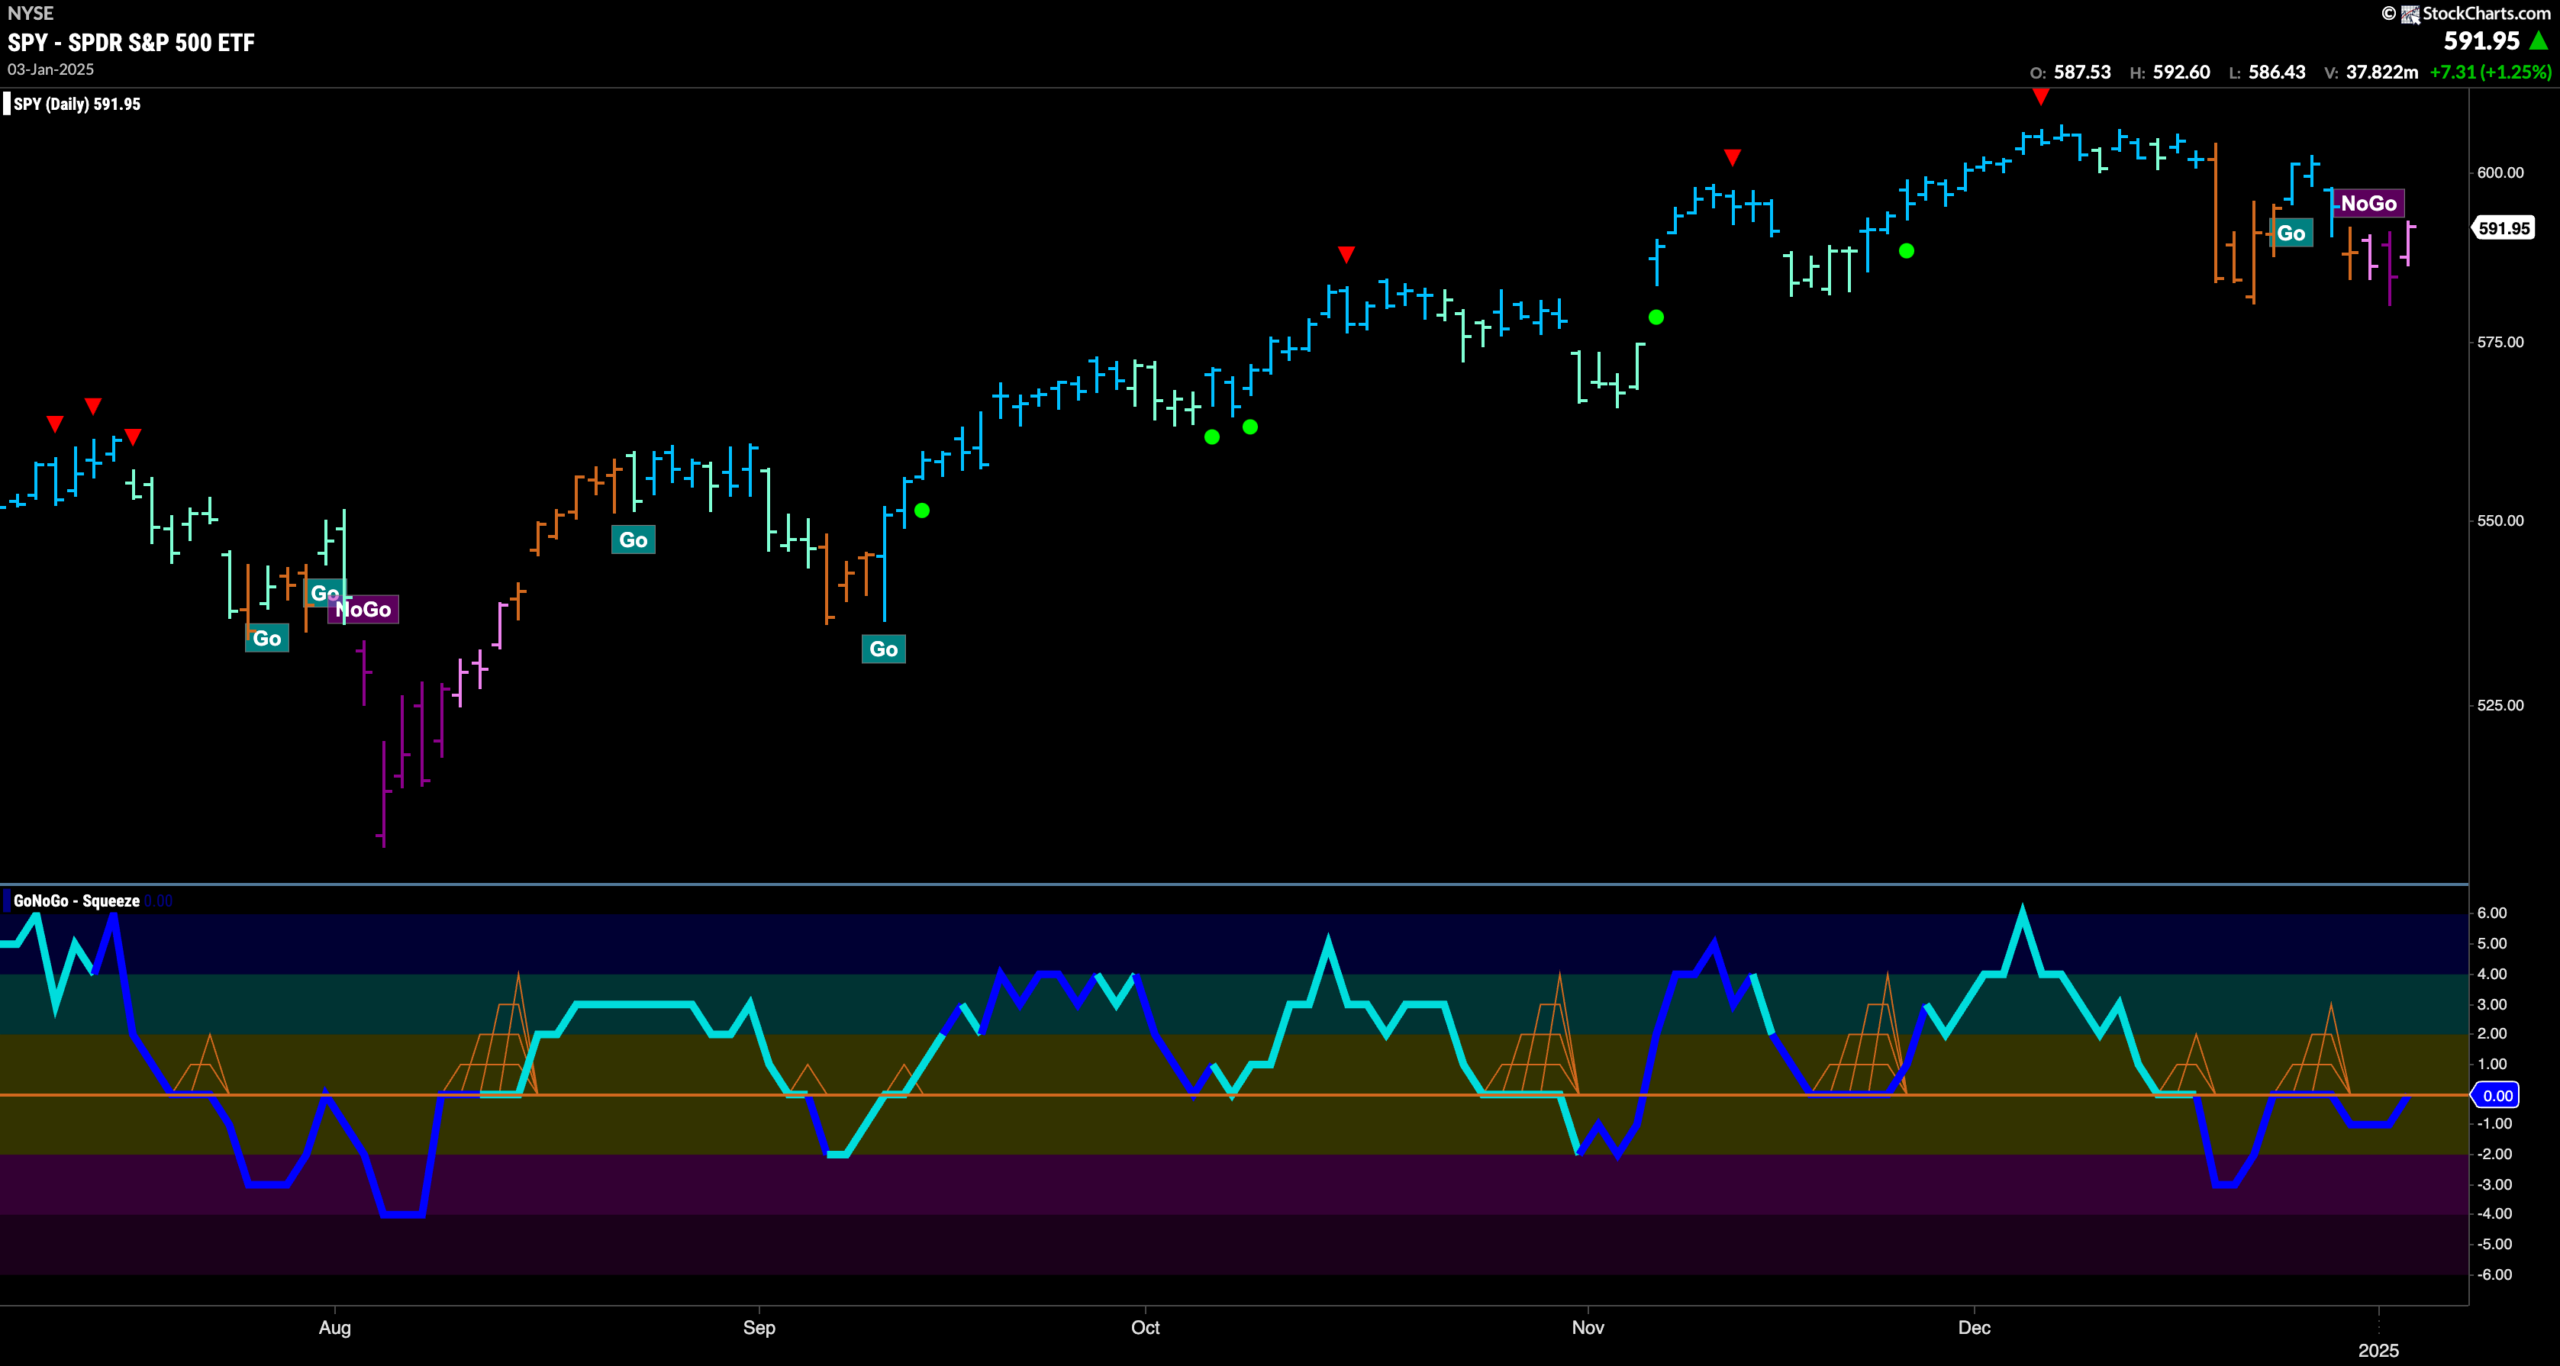This screenshot has height=1366, width=2560.
Task: Click the 6.00 label on the squeeze axis
Action: (2491, 913)
